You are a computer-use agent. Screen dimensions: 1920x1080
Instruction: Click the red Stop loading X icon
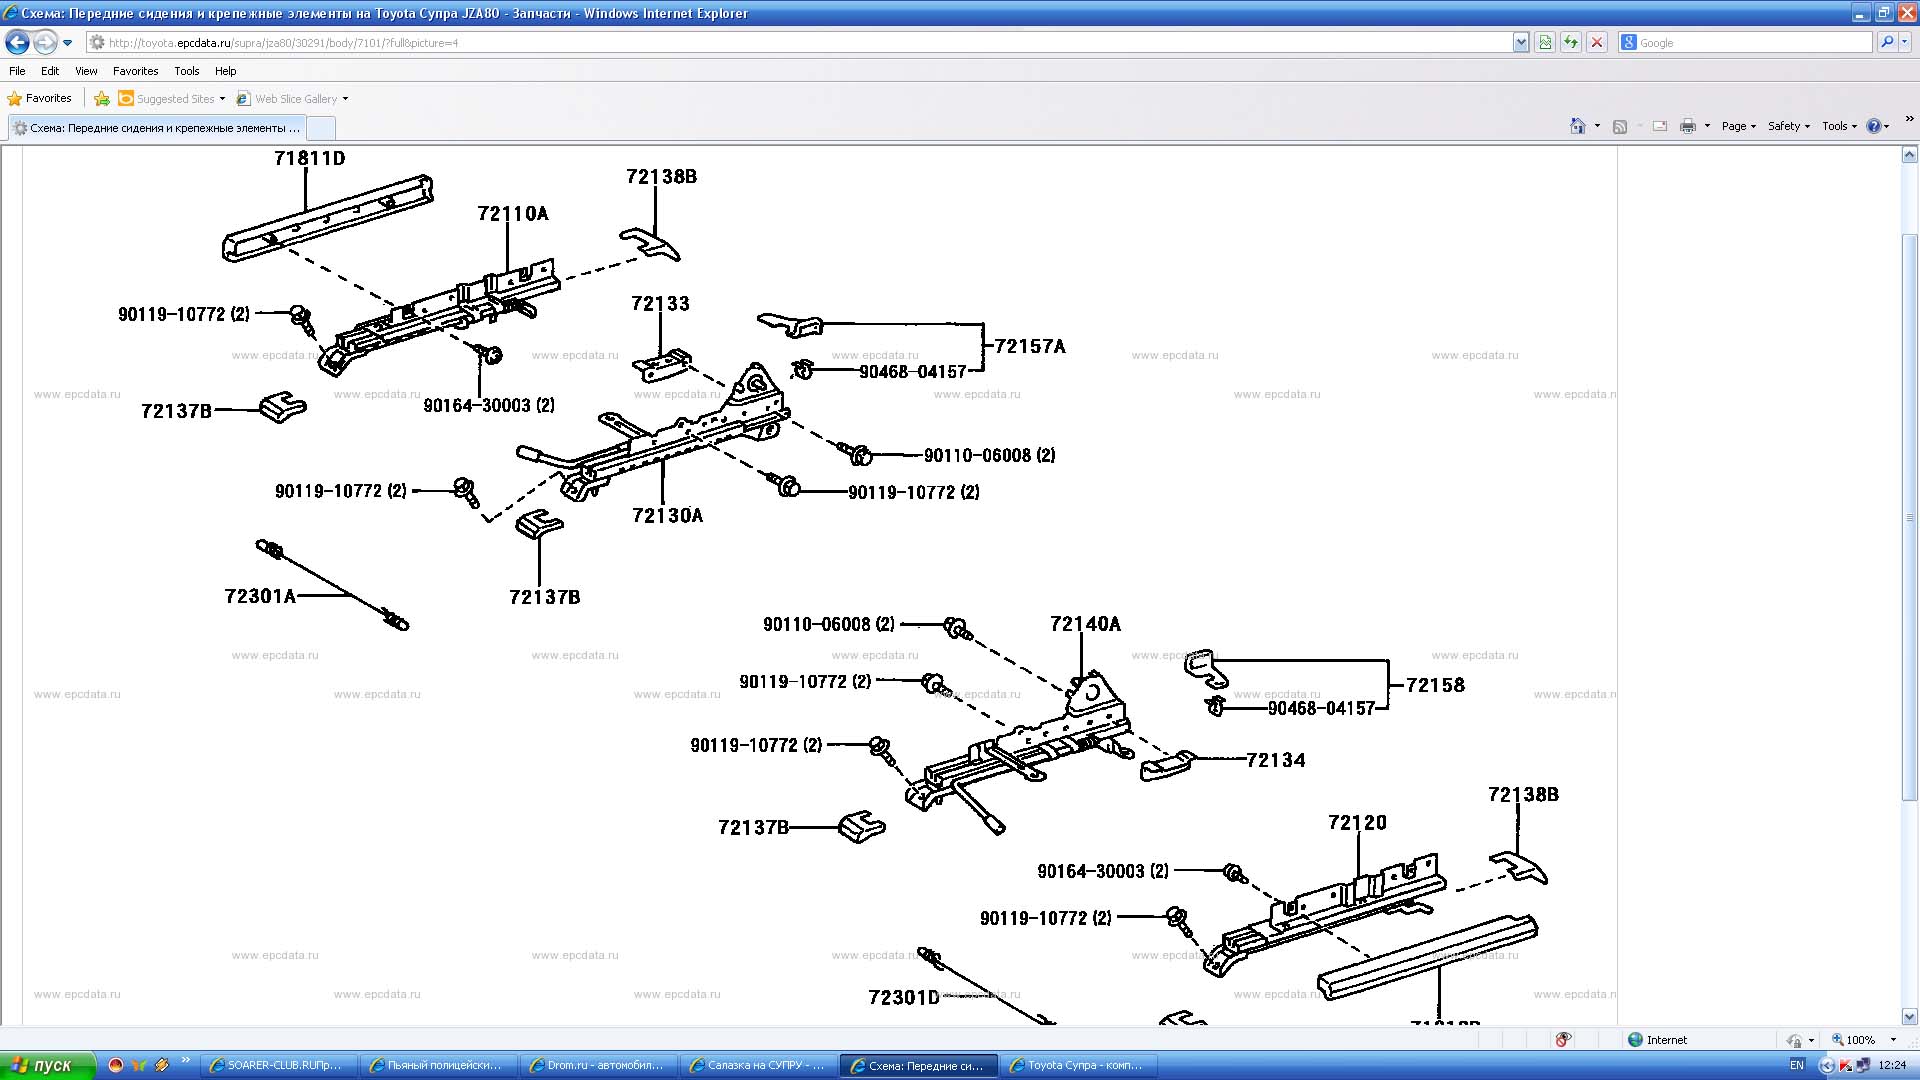1597,42
